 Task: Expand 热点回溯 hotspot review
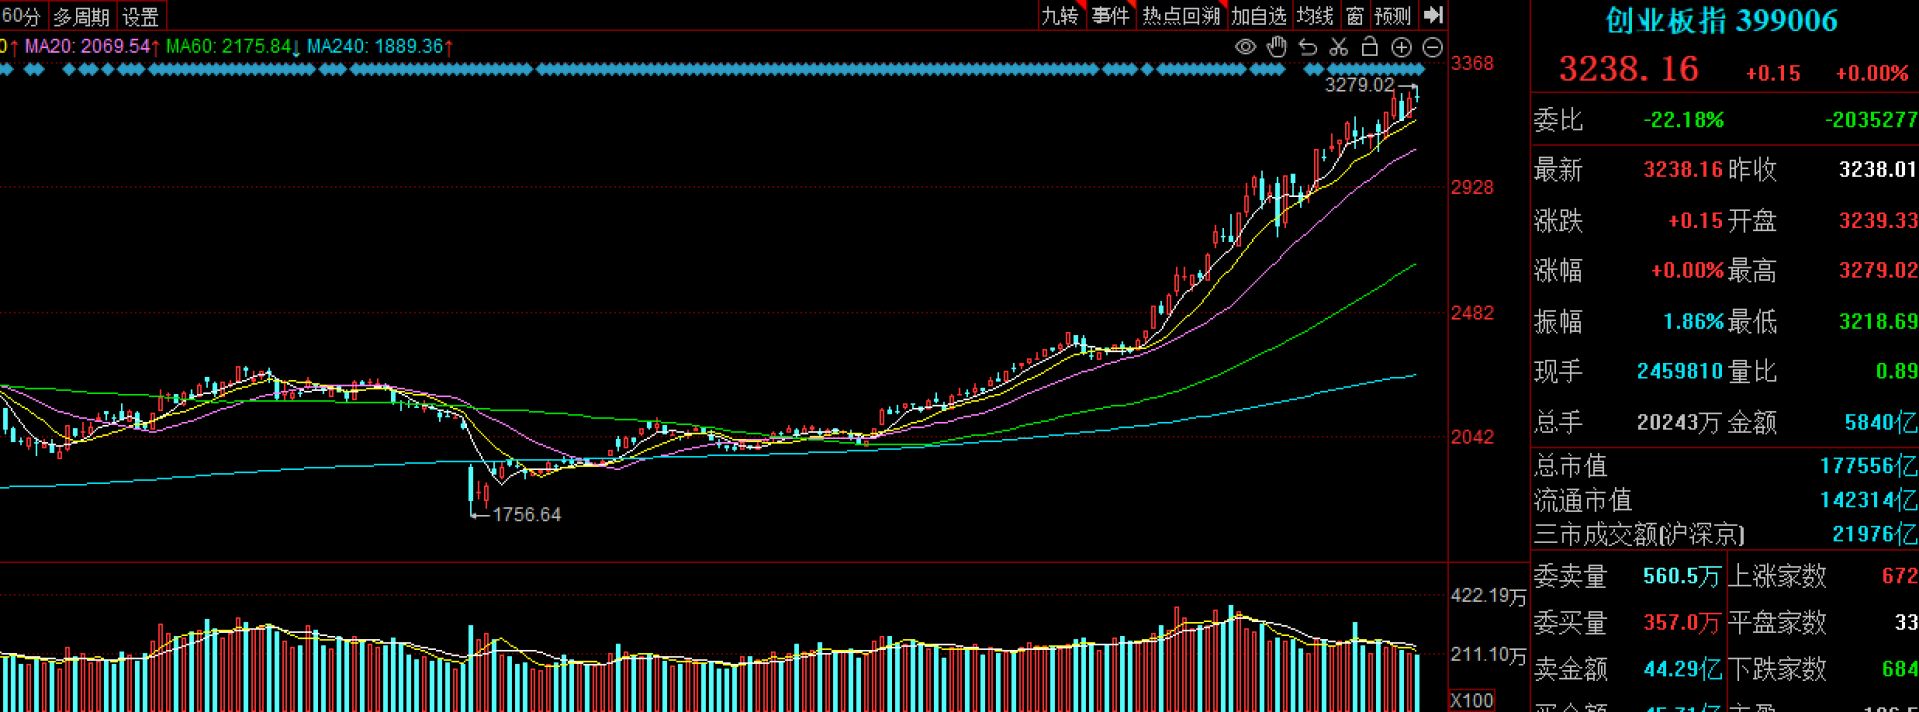coord(1181,16)
